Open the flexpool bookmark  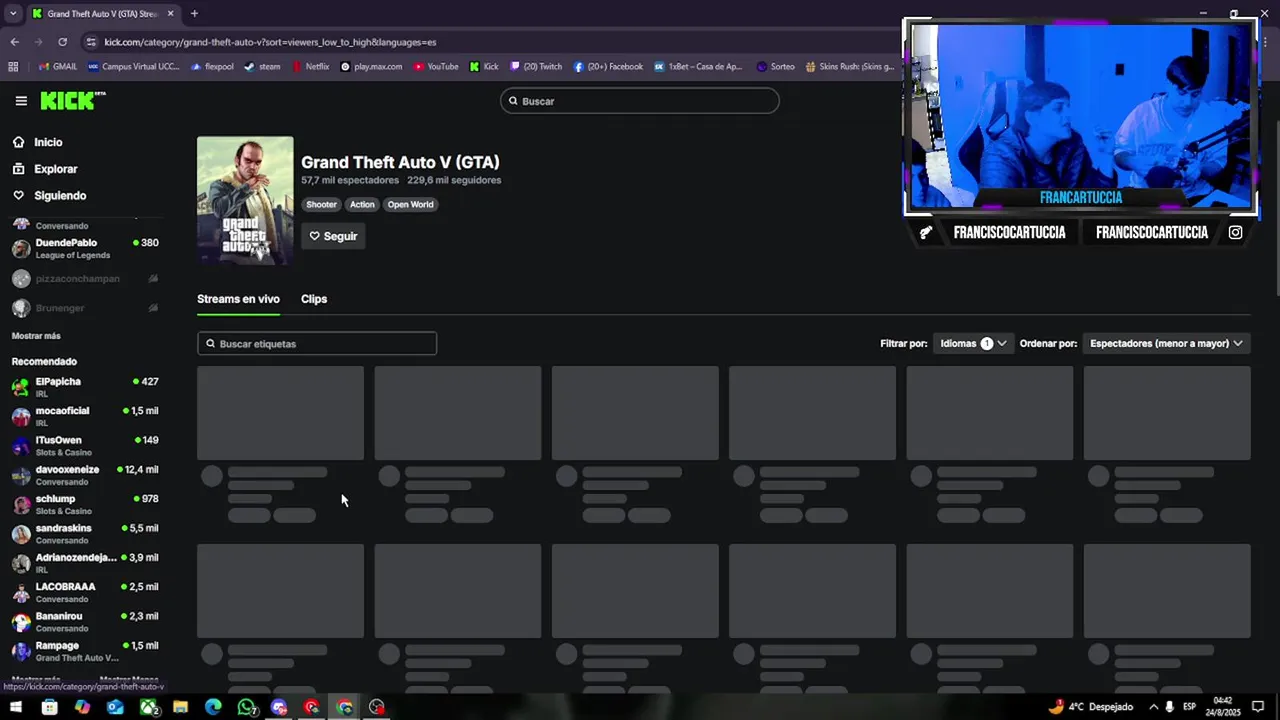[x=212, y=67]
